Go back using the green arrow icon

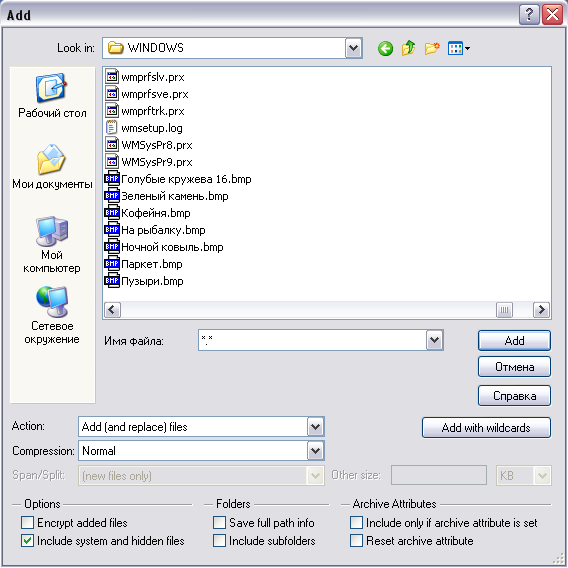point(385,48)
